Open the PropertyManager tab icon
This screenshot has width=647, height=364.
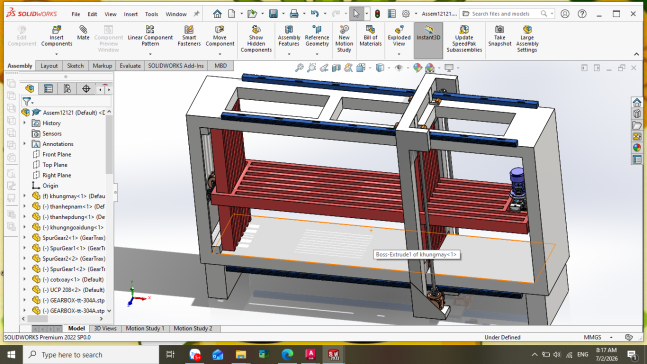click(x=48, y=88)
